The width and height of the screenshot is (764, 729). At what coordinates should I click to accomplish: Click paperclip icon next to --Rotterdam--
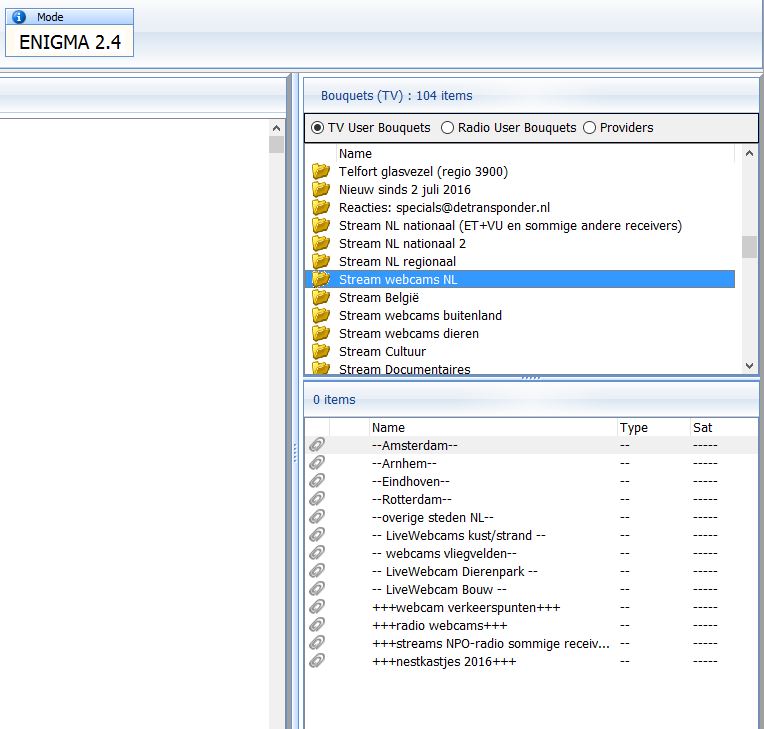tap(317, 499)
